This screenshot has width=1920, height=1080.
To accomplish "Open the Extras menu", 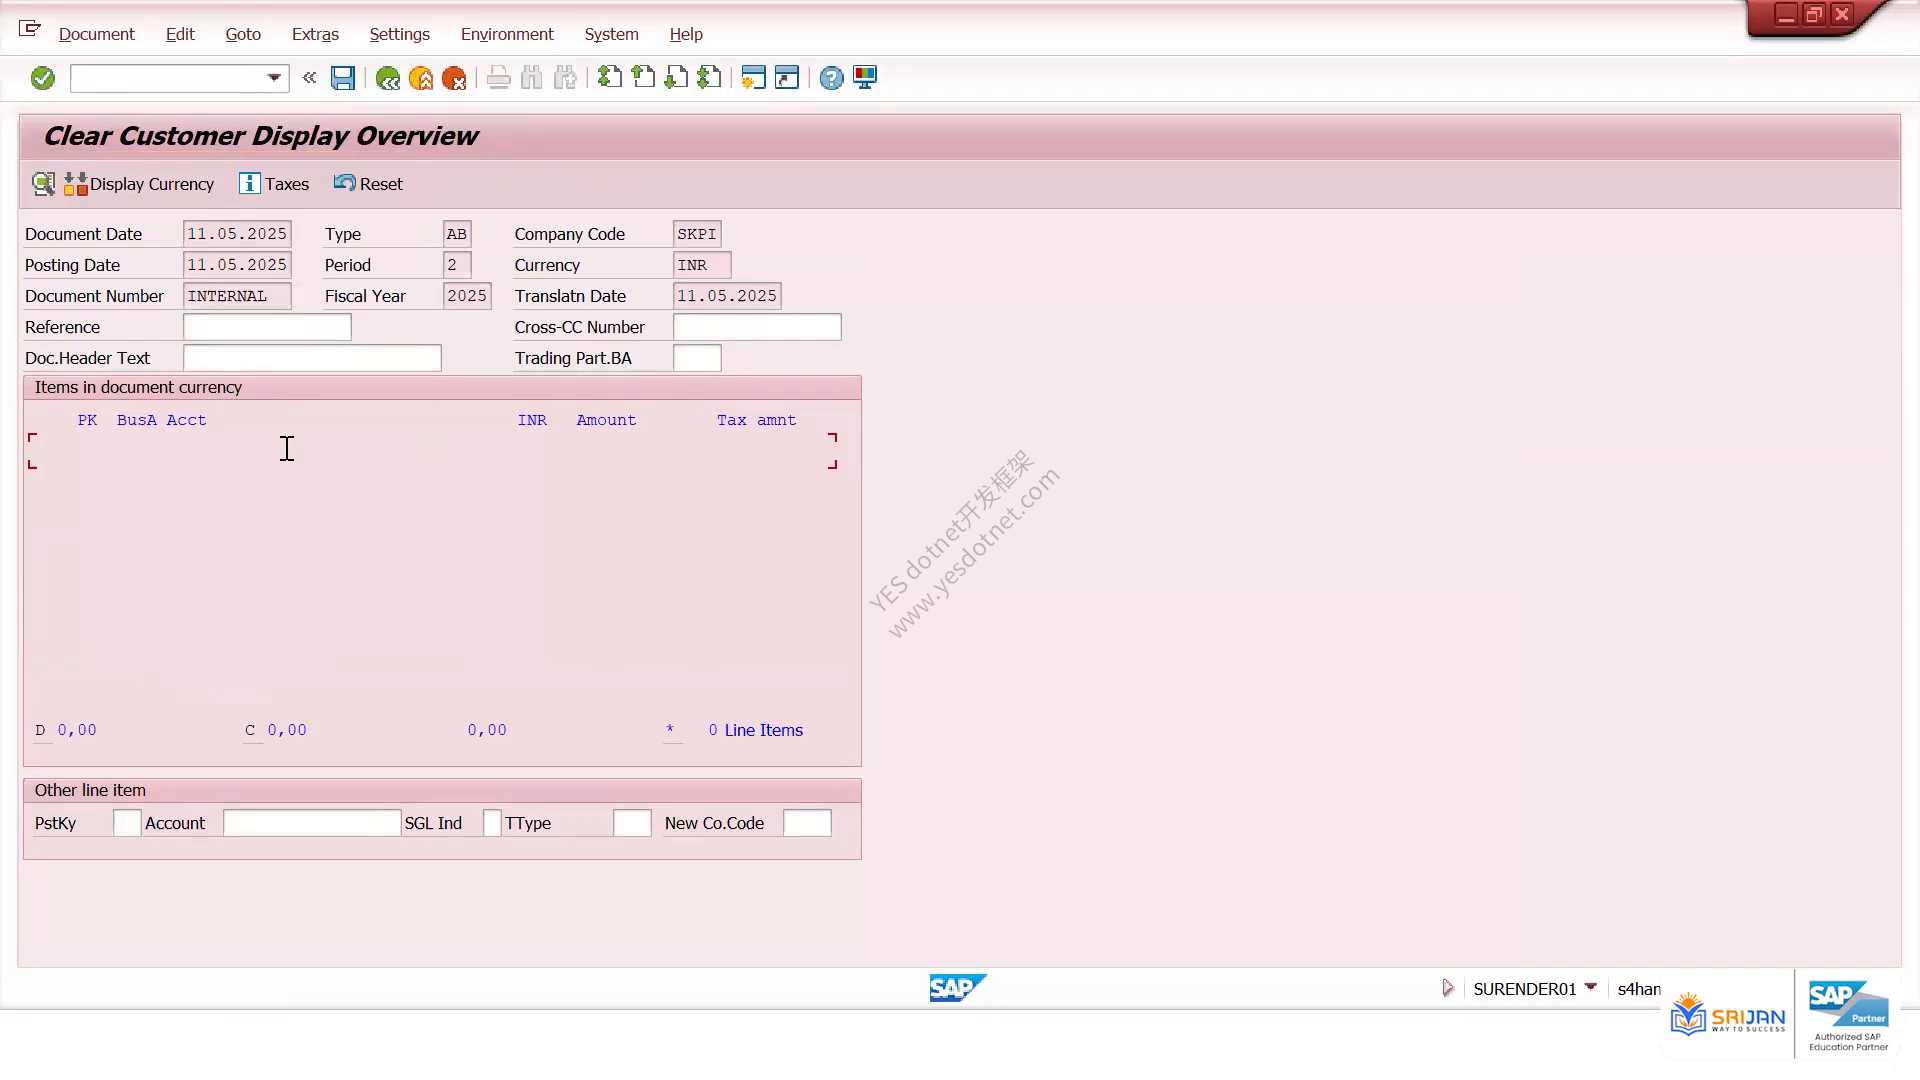I will tap(315, 34).
